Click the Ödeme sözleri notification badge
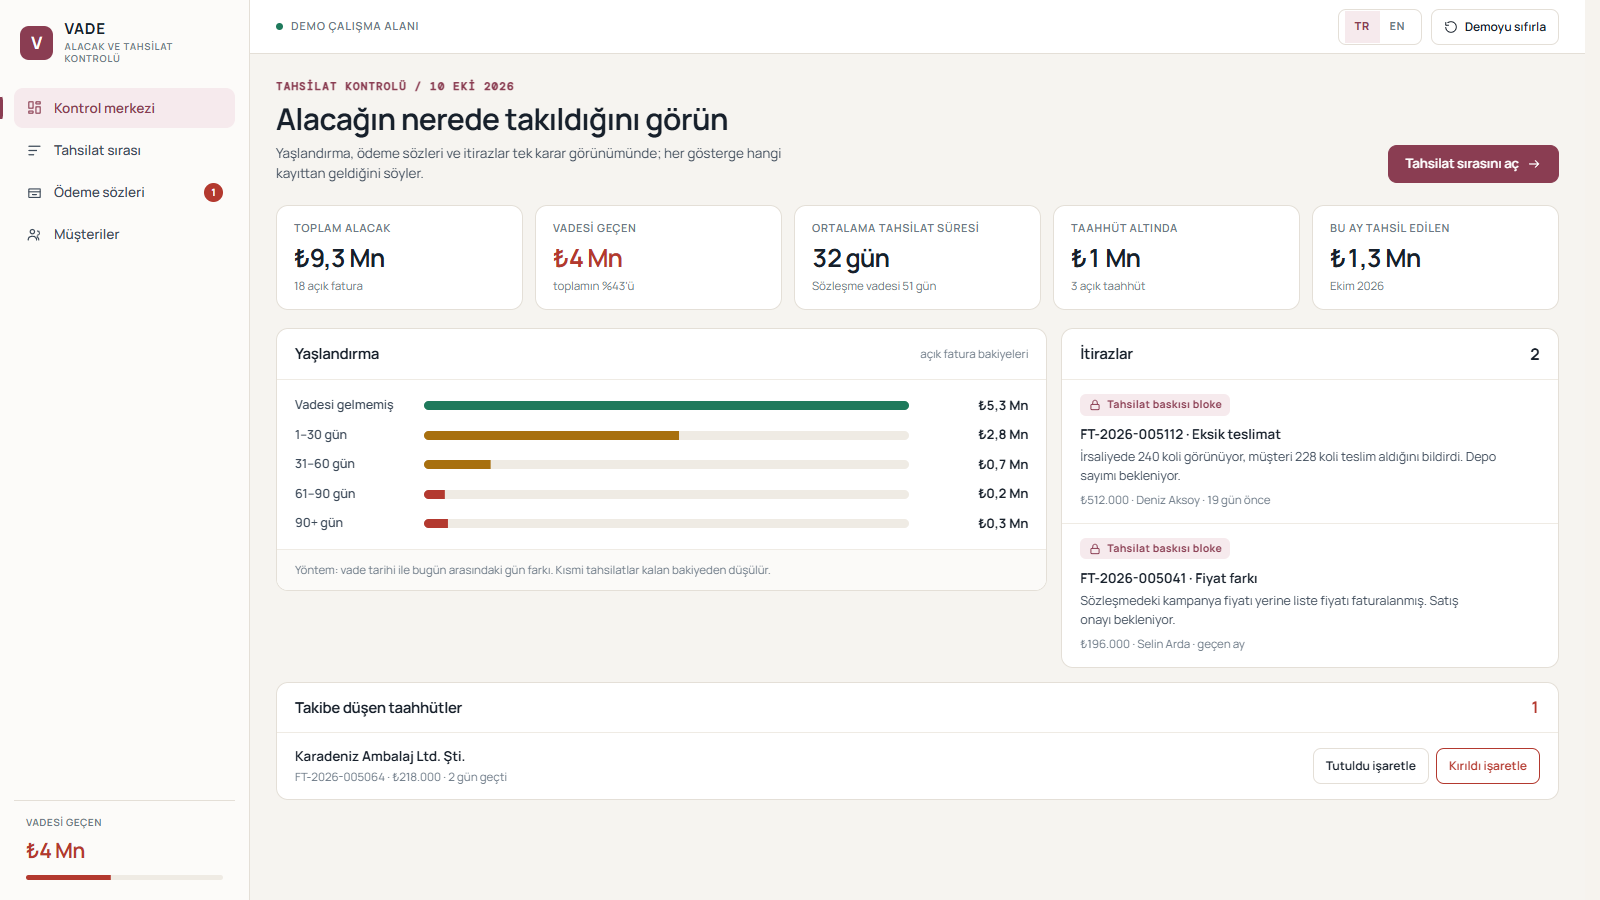This screenshot has height=900, width=1600. point(213,192)
